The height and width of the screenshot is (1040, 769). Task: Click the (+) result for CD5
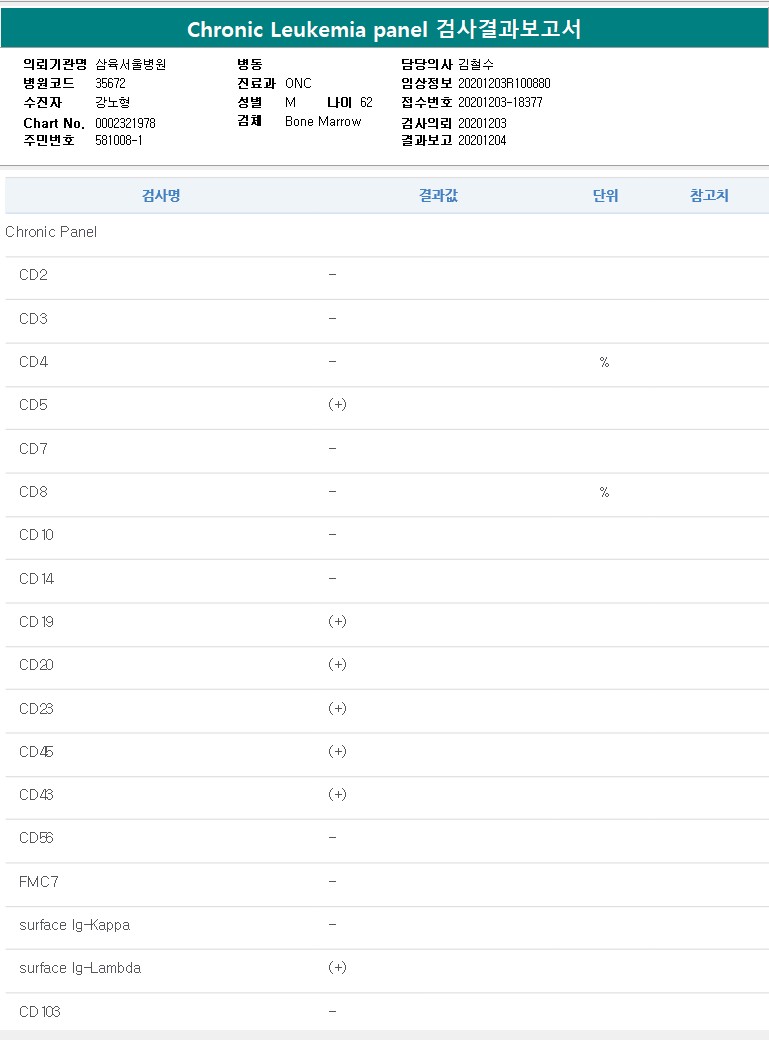(337, 405)
